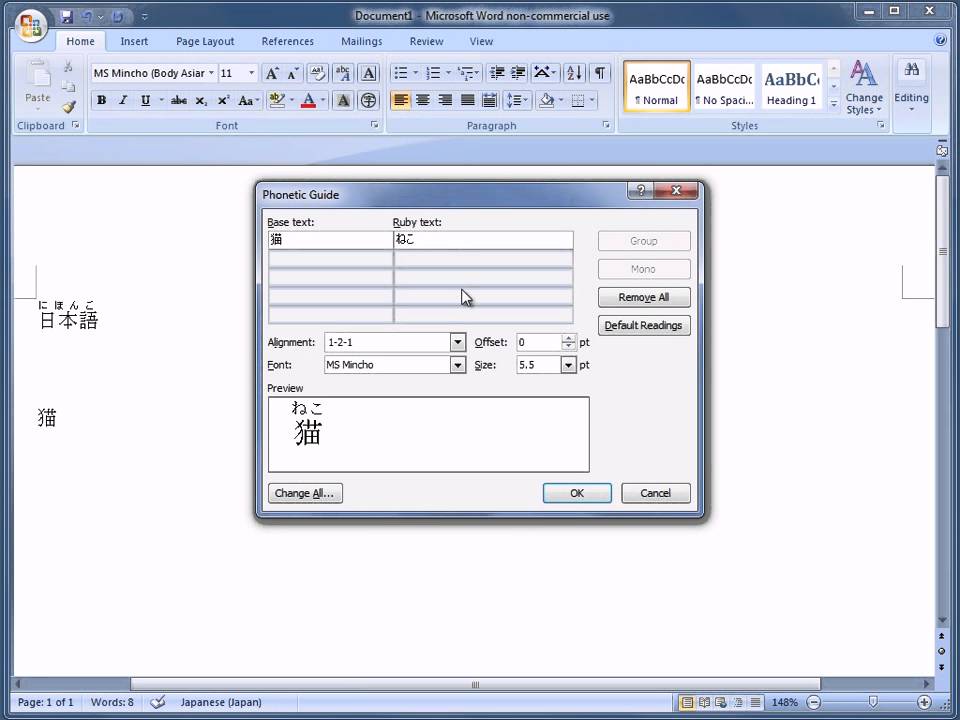Open the Page Layout tab
The height and width of the screenshot is (720, 960).
[x=205, y=41]
